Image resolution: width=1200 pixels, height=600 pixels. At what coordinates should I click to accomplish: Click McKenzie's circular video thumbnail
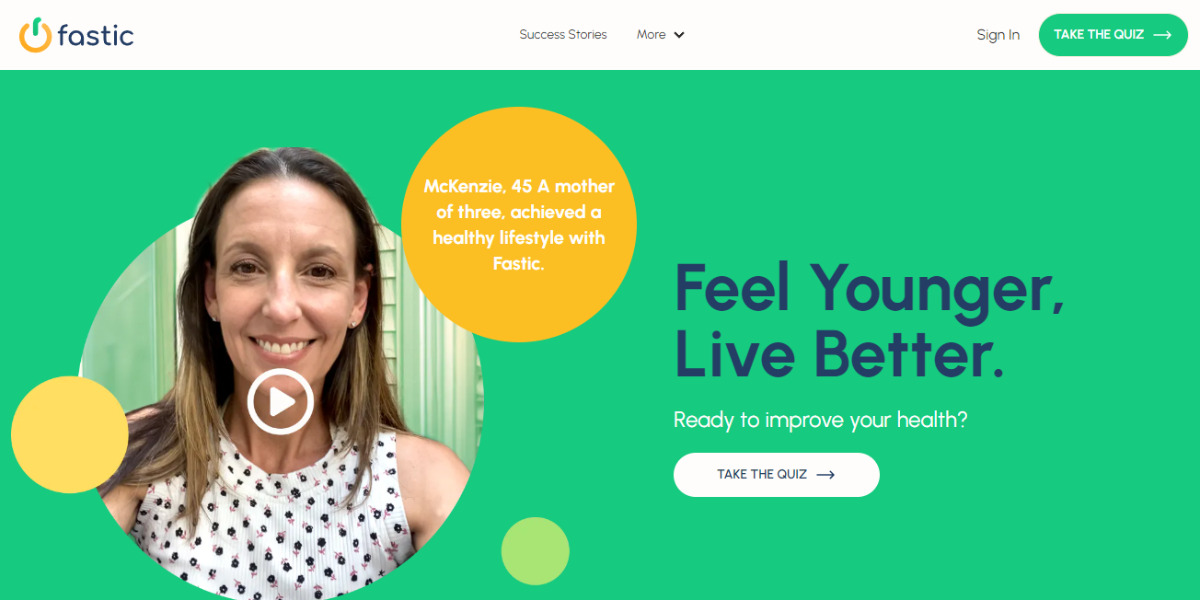coord(280,400)
